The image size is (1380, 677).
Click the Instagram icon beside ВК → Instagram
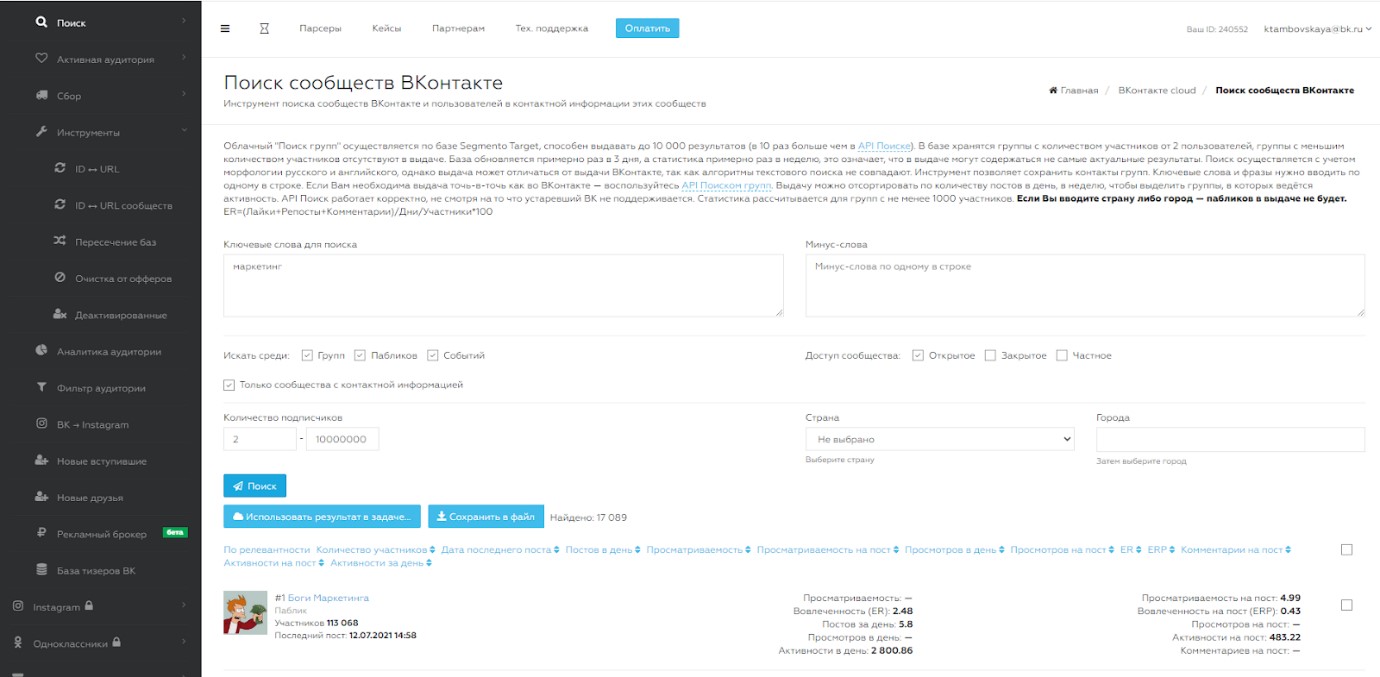click(x=41, y=424)
